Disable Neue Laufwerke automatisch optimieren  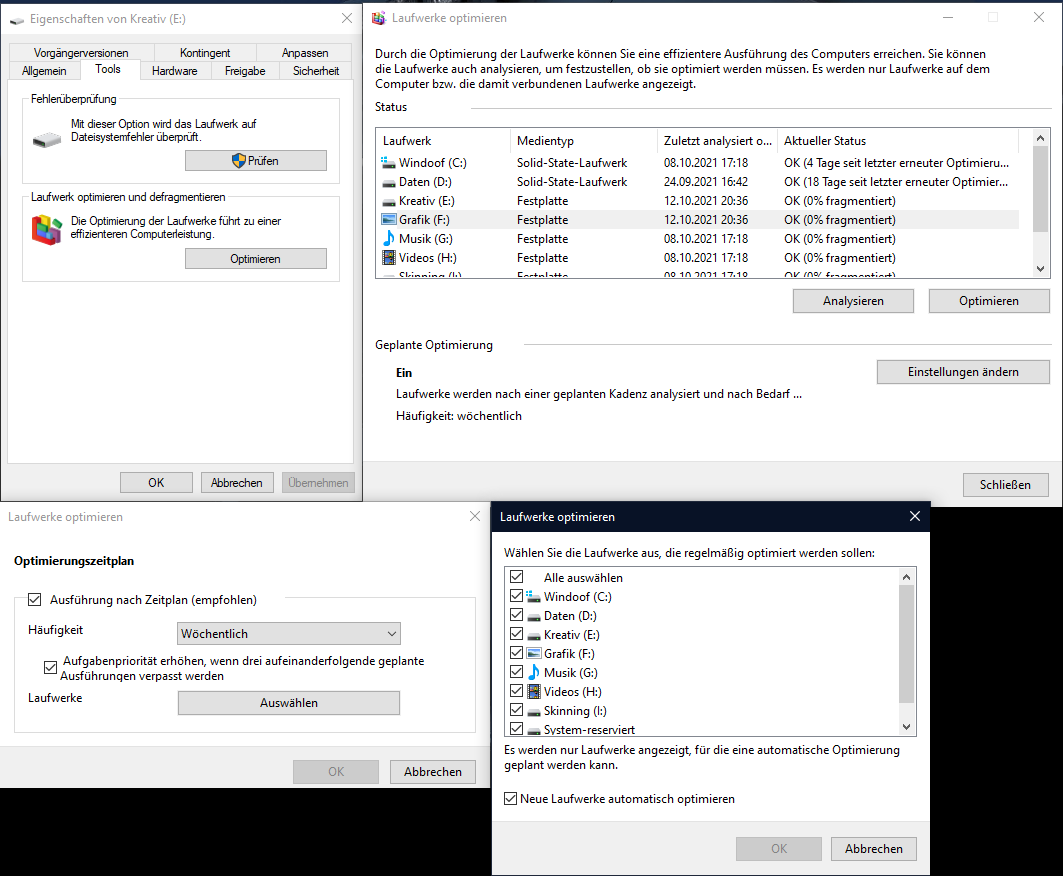click(511, 799)
